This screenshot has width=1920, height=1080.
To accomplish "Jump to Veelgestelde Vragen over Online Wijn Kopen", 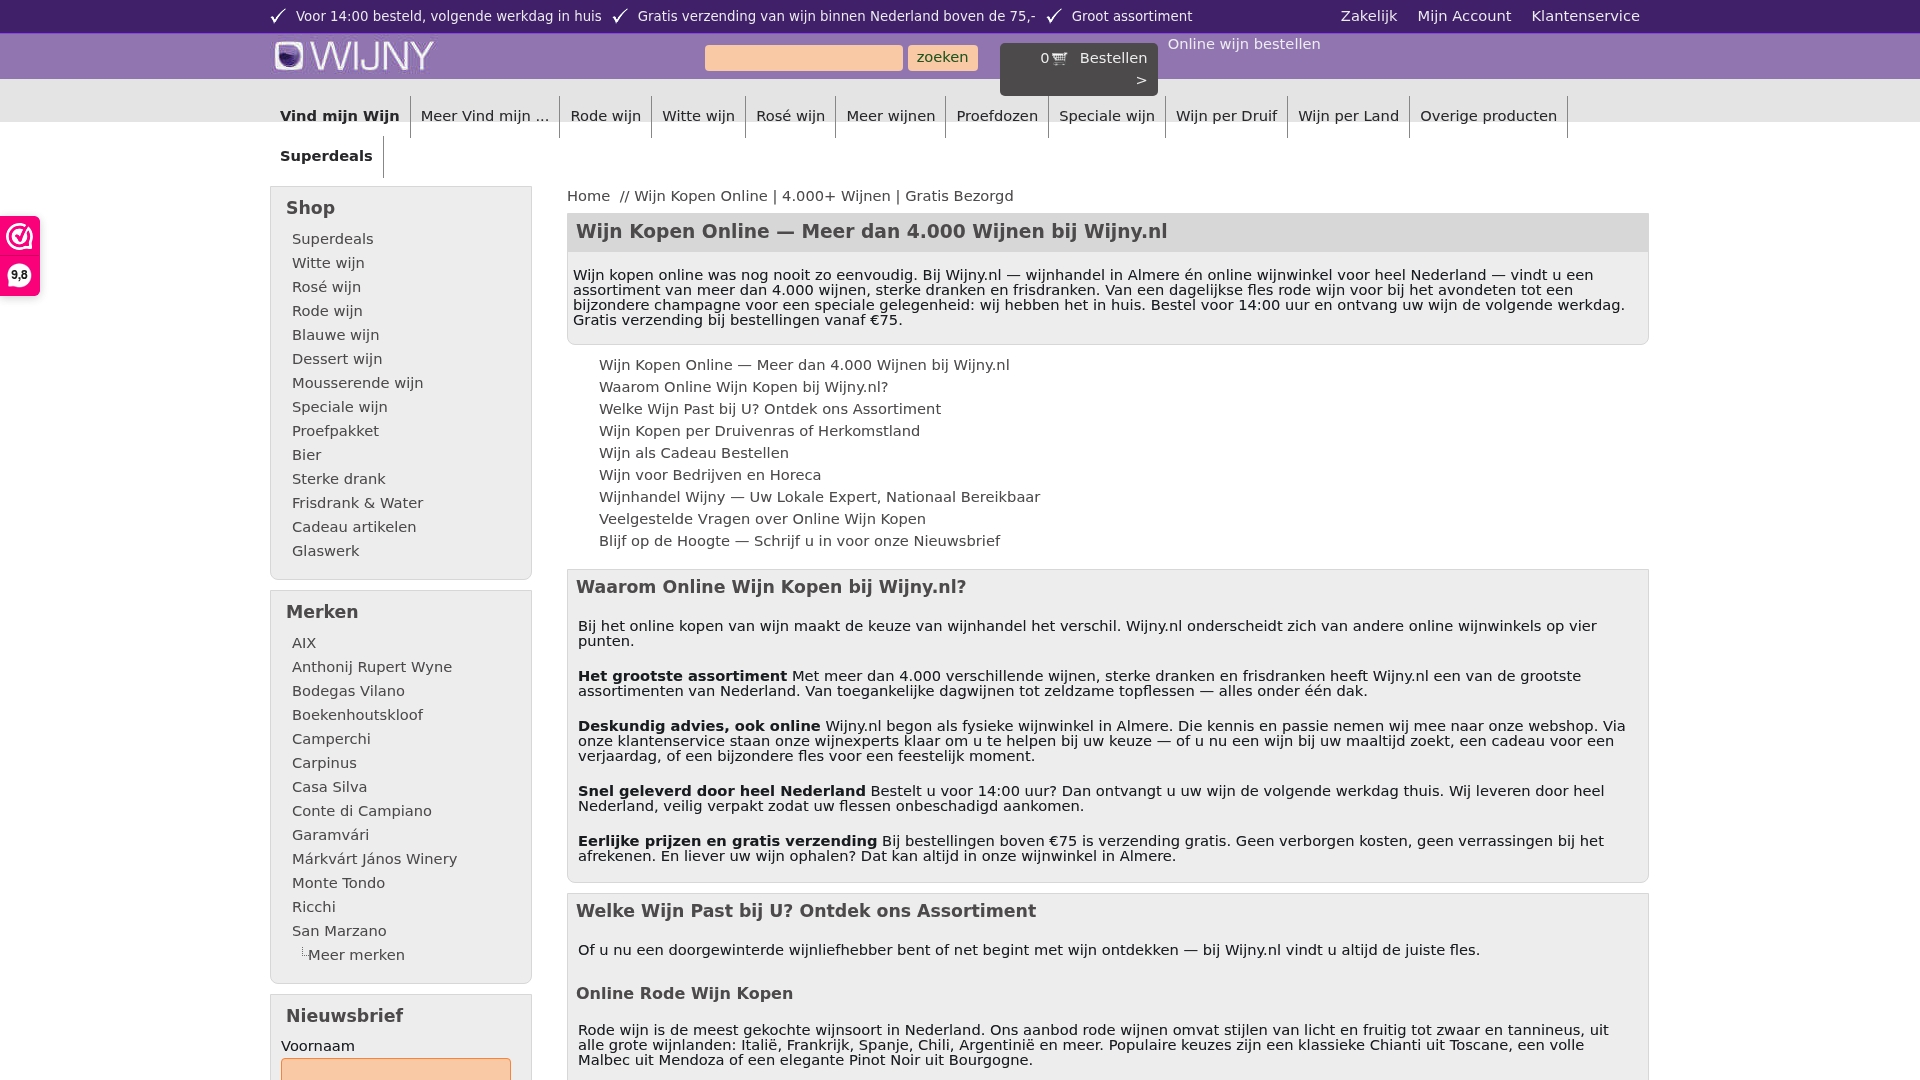I will [x=762, y=519].
